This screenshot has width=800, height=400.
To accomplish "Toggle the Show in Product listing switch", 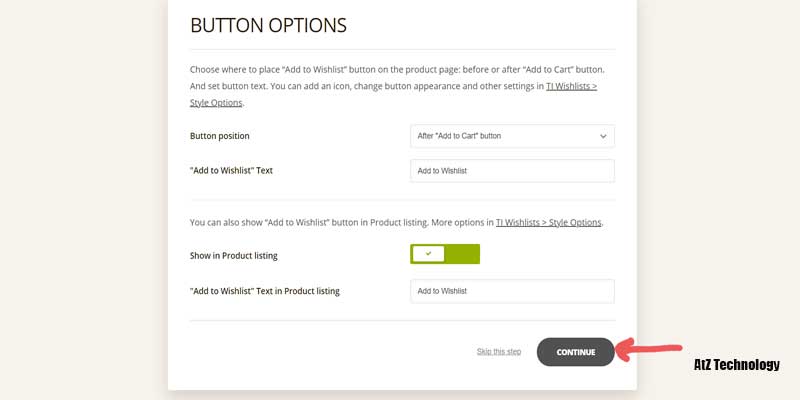I will point(445,254).
